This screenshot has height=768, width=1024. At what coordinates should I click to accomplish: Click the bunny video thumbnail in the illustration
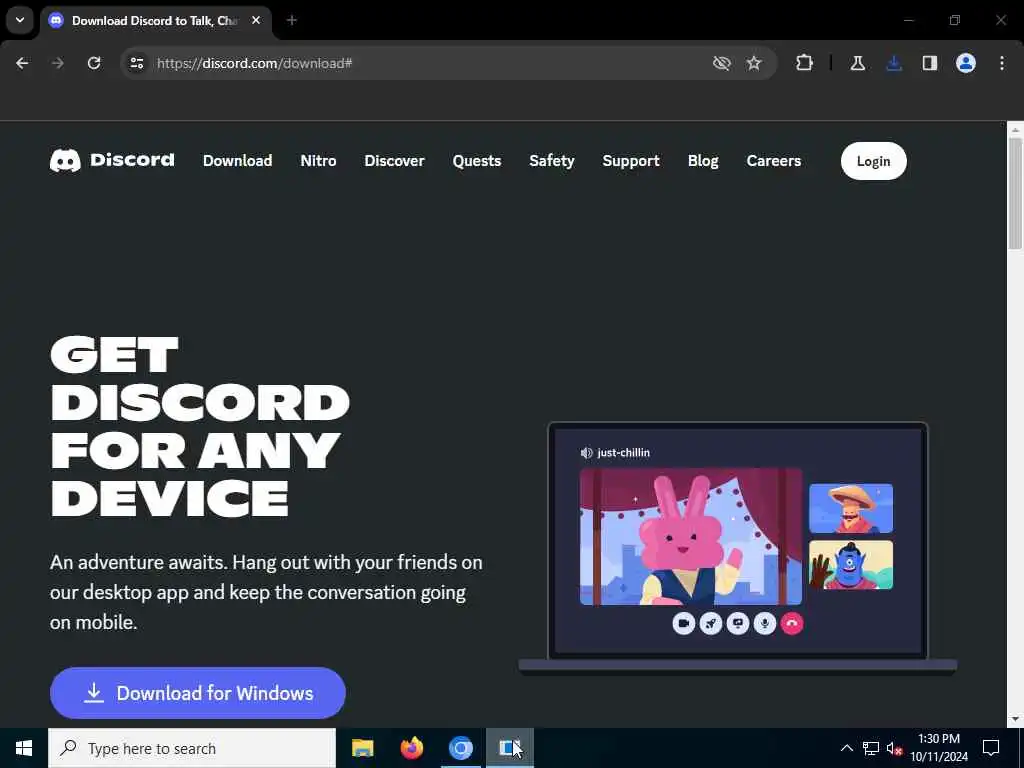coord(691,537)
